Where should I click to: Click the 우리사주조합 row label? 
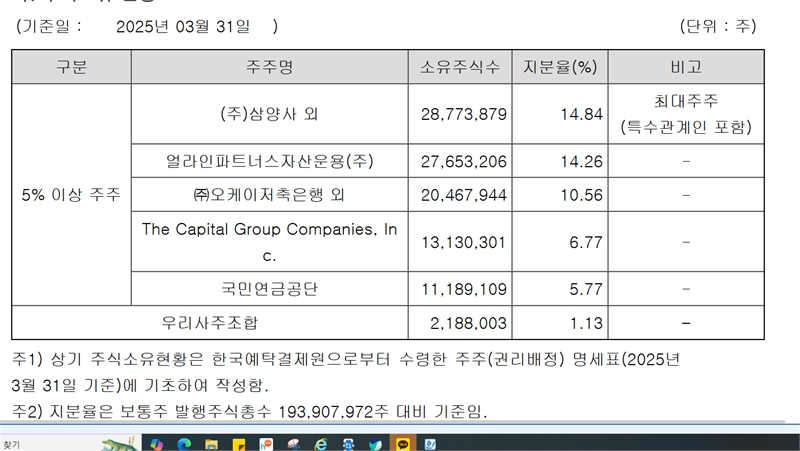click(x=210, y=323)
